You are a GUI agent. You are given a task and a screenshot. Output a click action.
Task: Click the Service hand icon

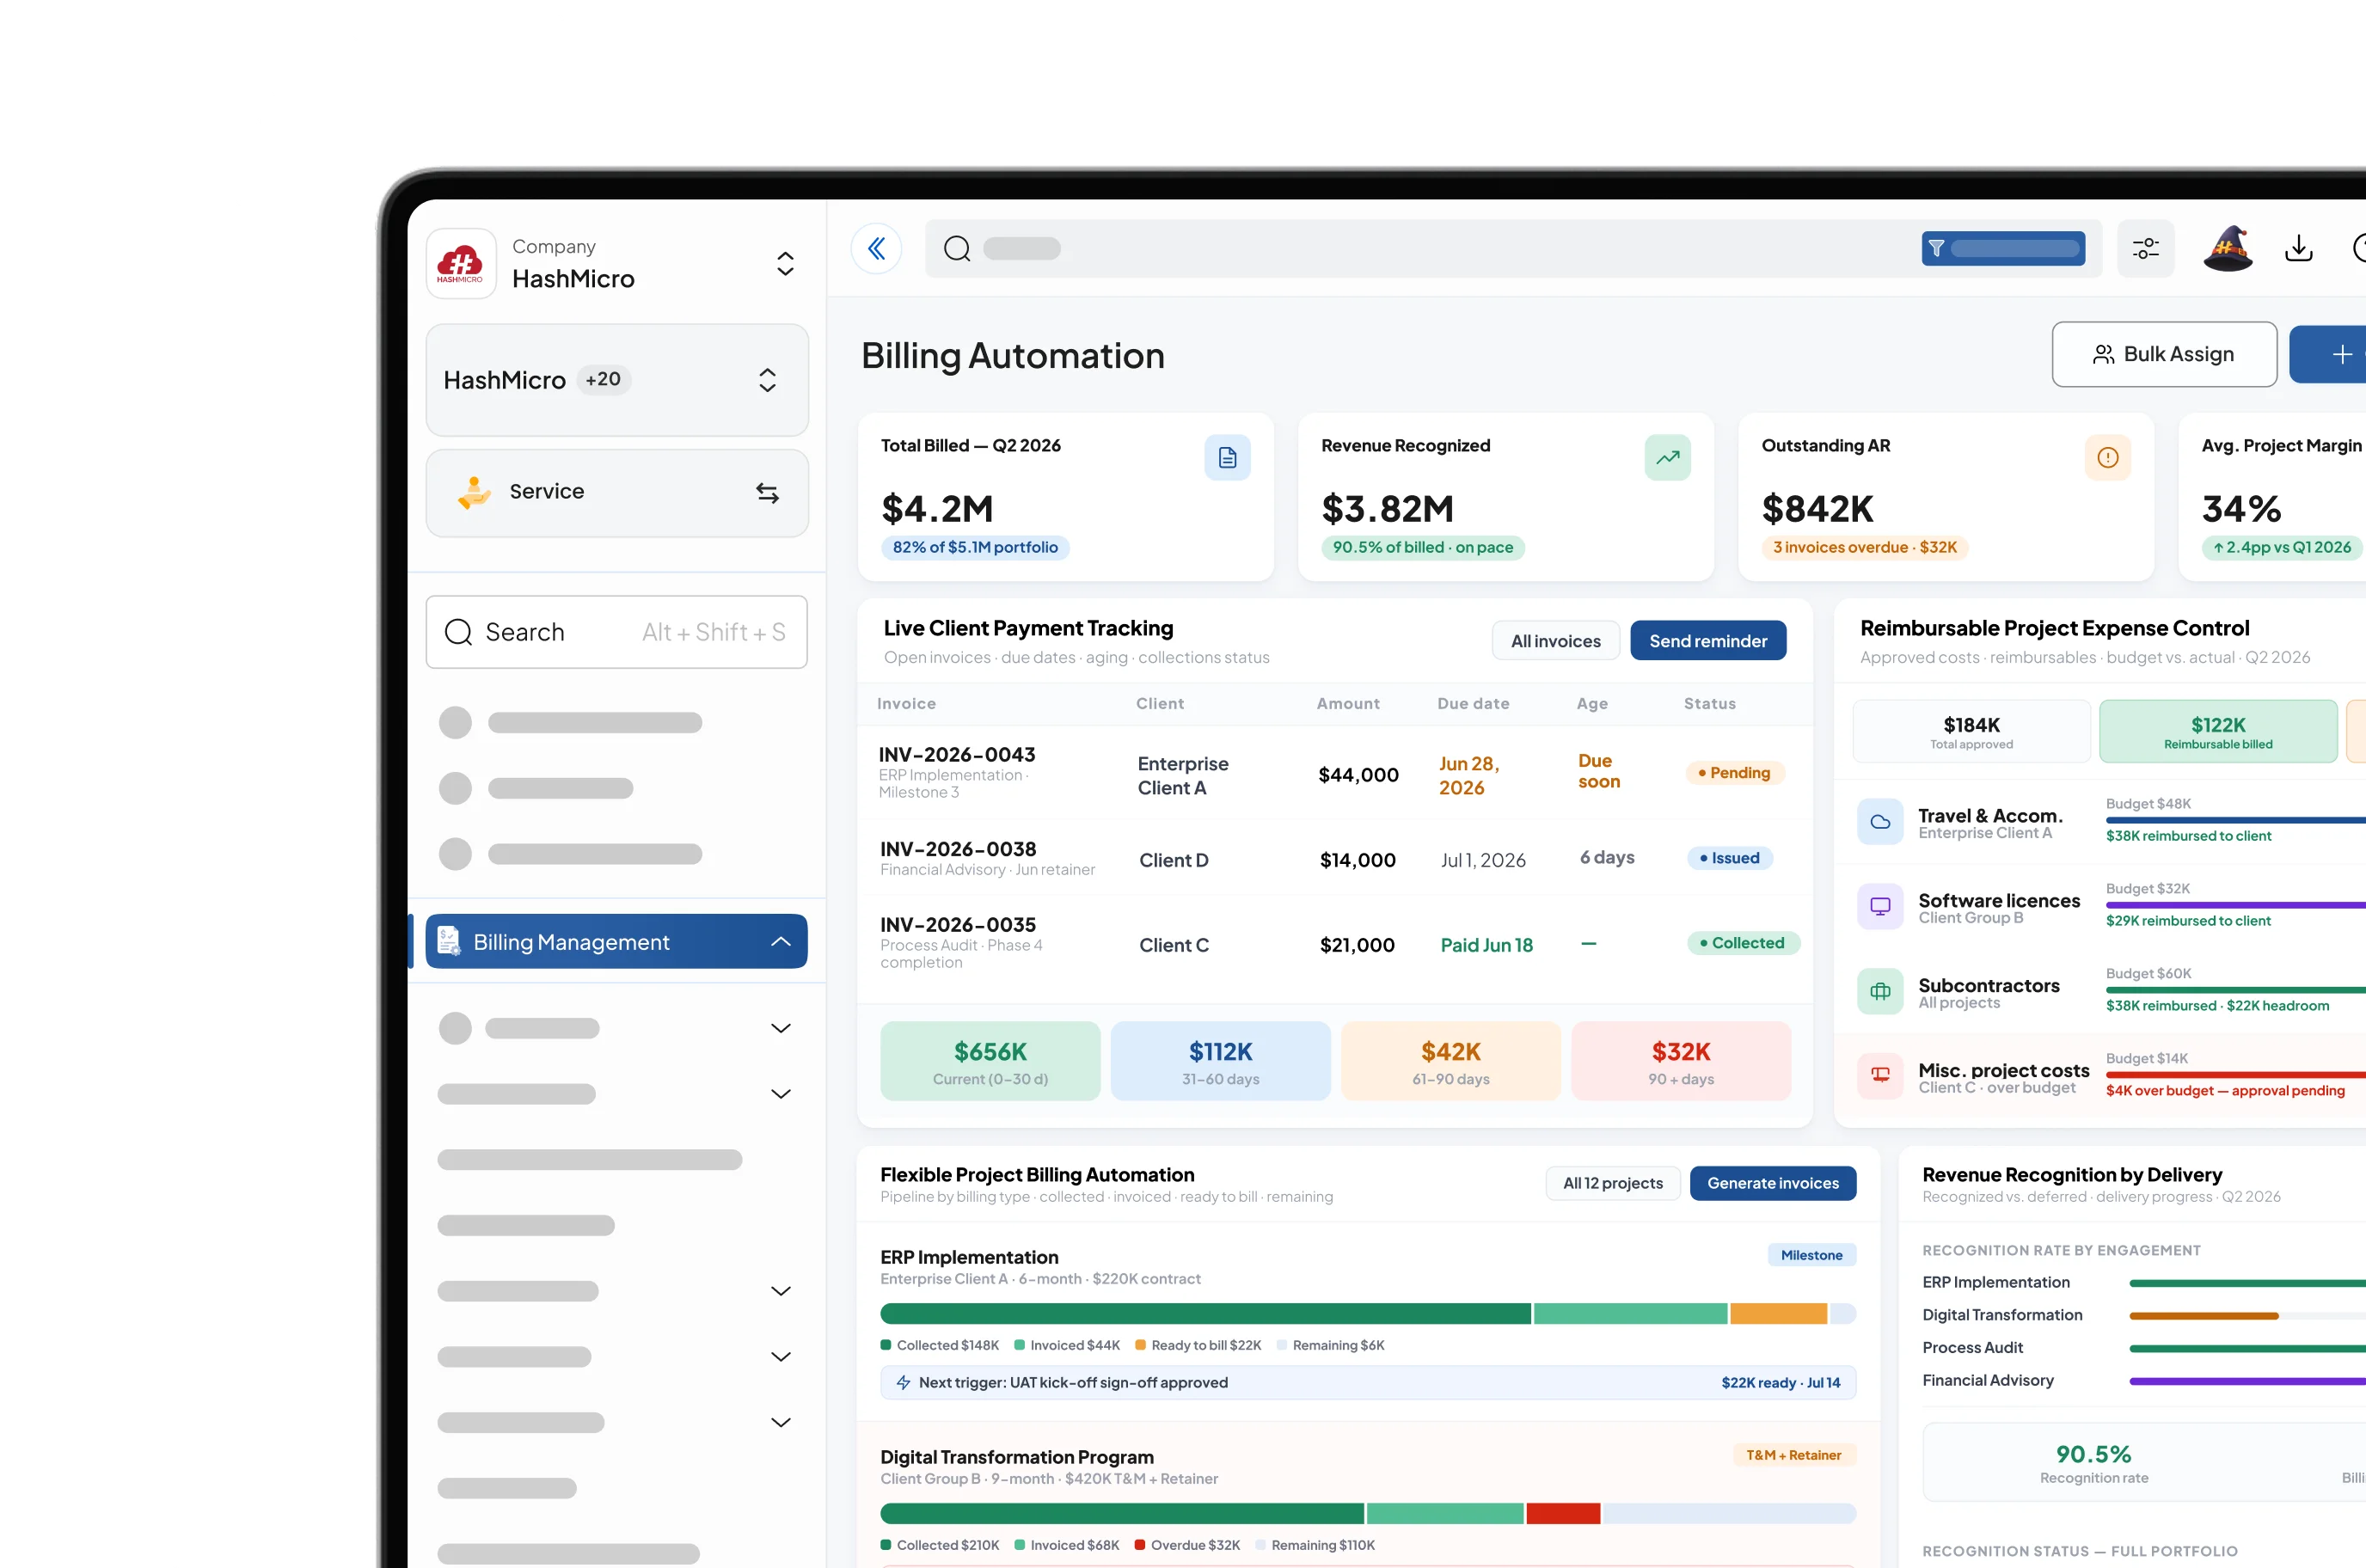474,492
